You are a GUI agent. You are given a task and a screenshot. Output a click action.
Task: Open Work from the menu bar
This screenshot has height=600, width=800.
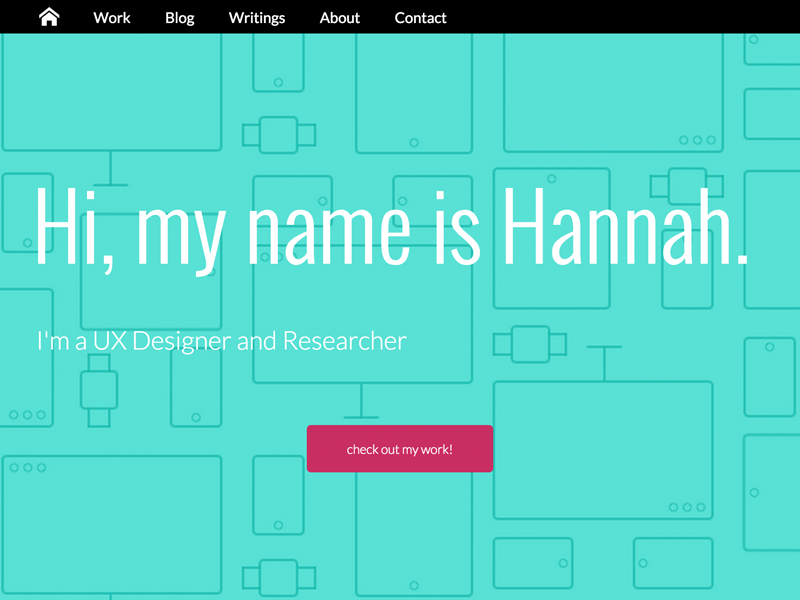coord(111,17)
